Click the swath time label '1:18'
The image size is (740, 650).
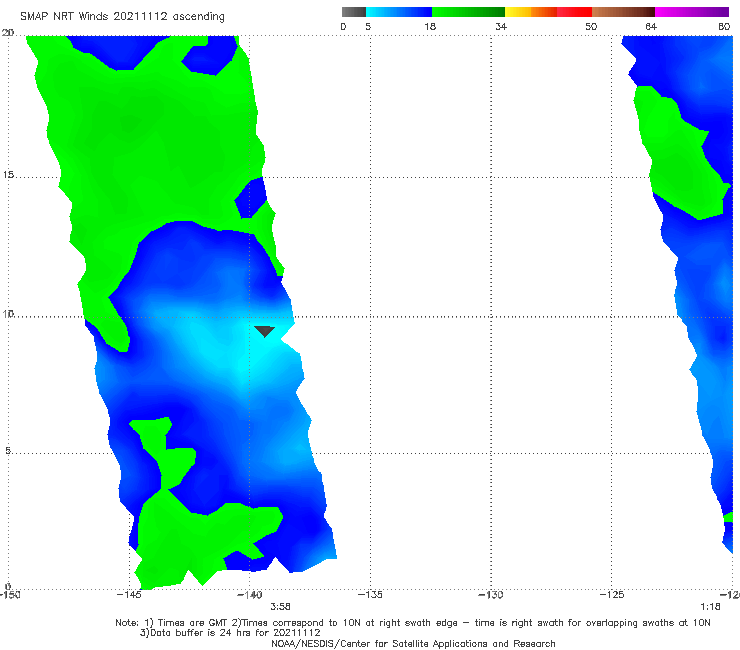pyautogui.click(x=710, y=606)
